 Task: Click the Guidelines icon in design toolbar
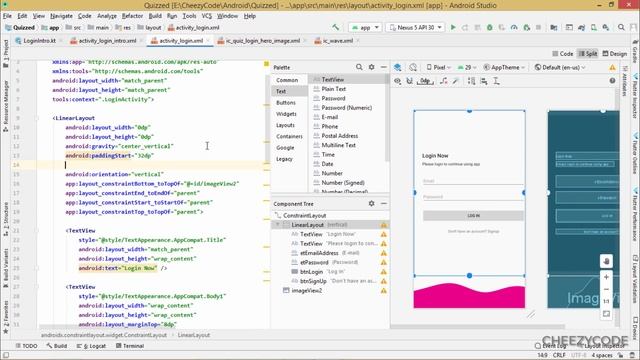(x=496, y=81)
